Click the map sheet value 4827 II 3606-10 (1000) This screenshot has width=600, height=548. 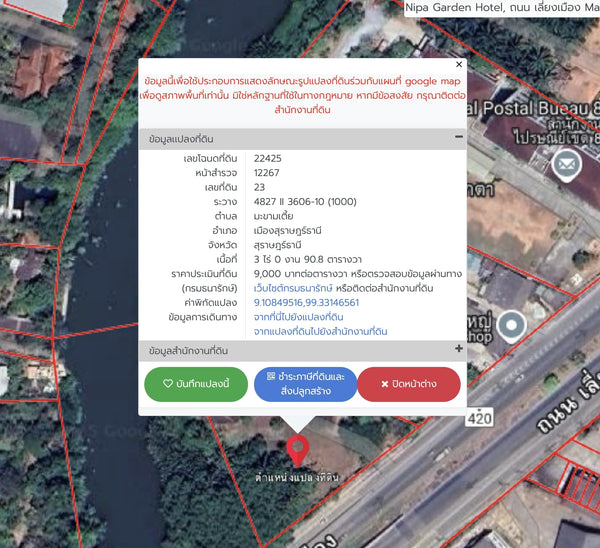click(305, 202)
